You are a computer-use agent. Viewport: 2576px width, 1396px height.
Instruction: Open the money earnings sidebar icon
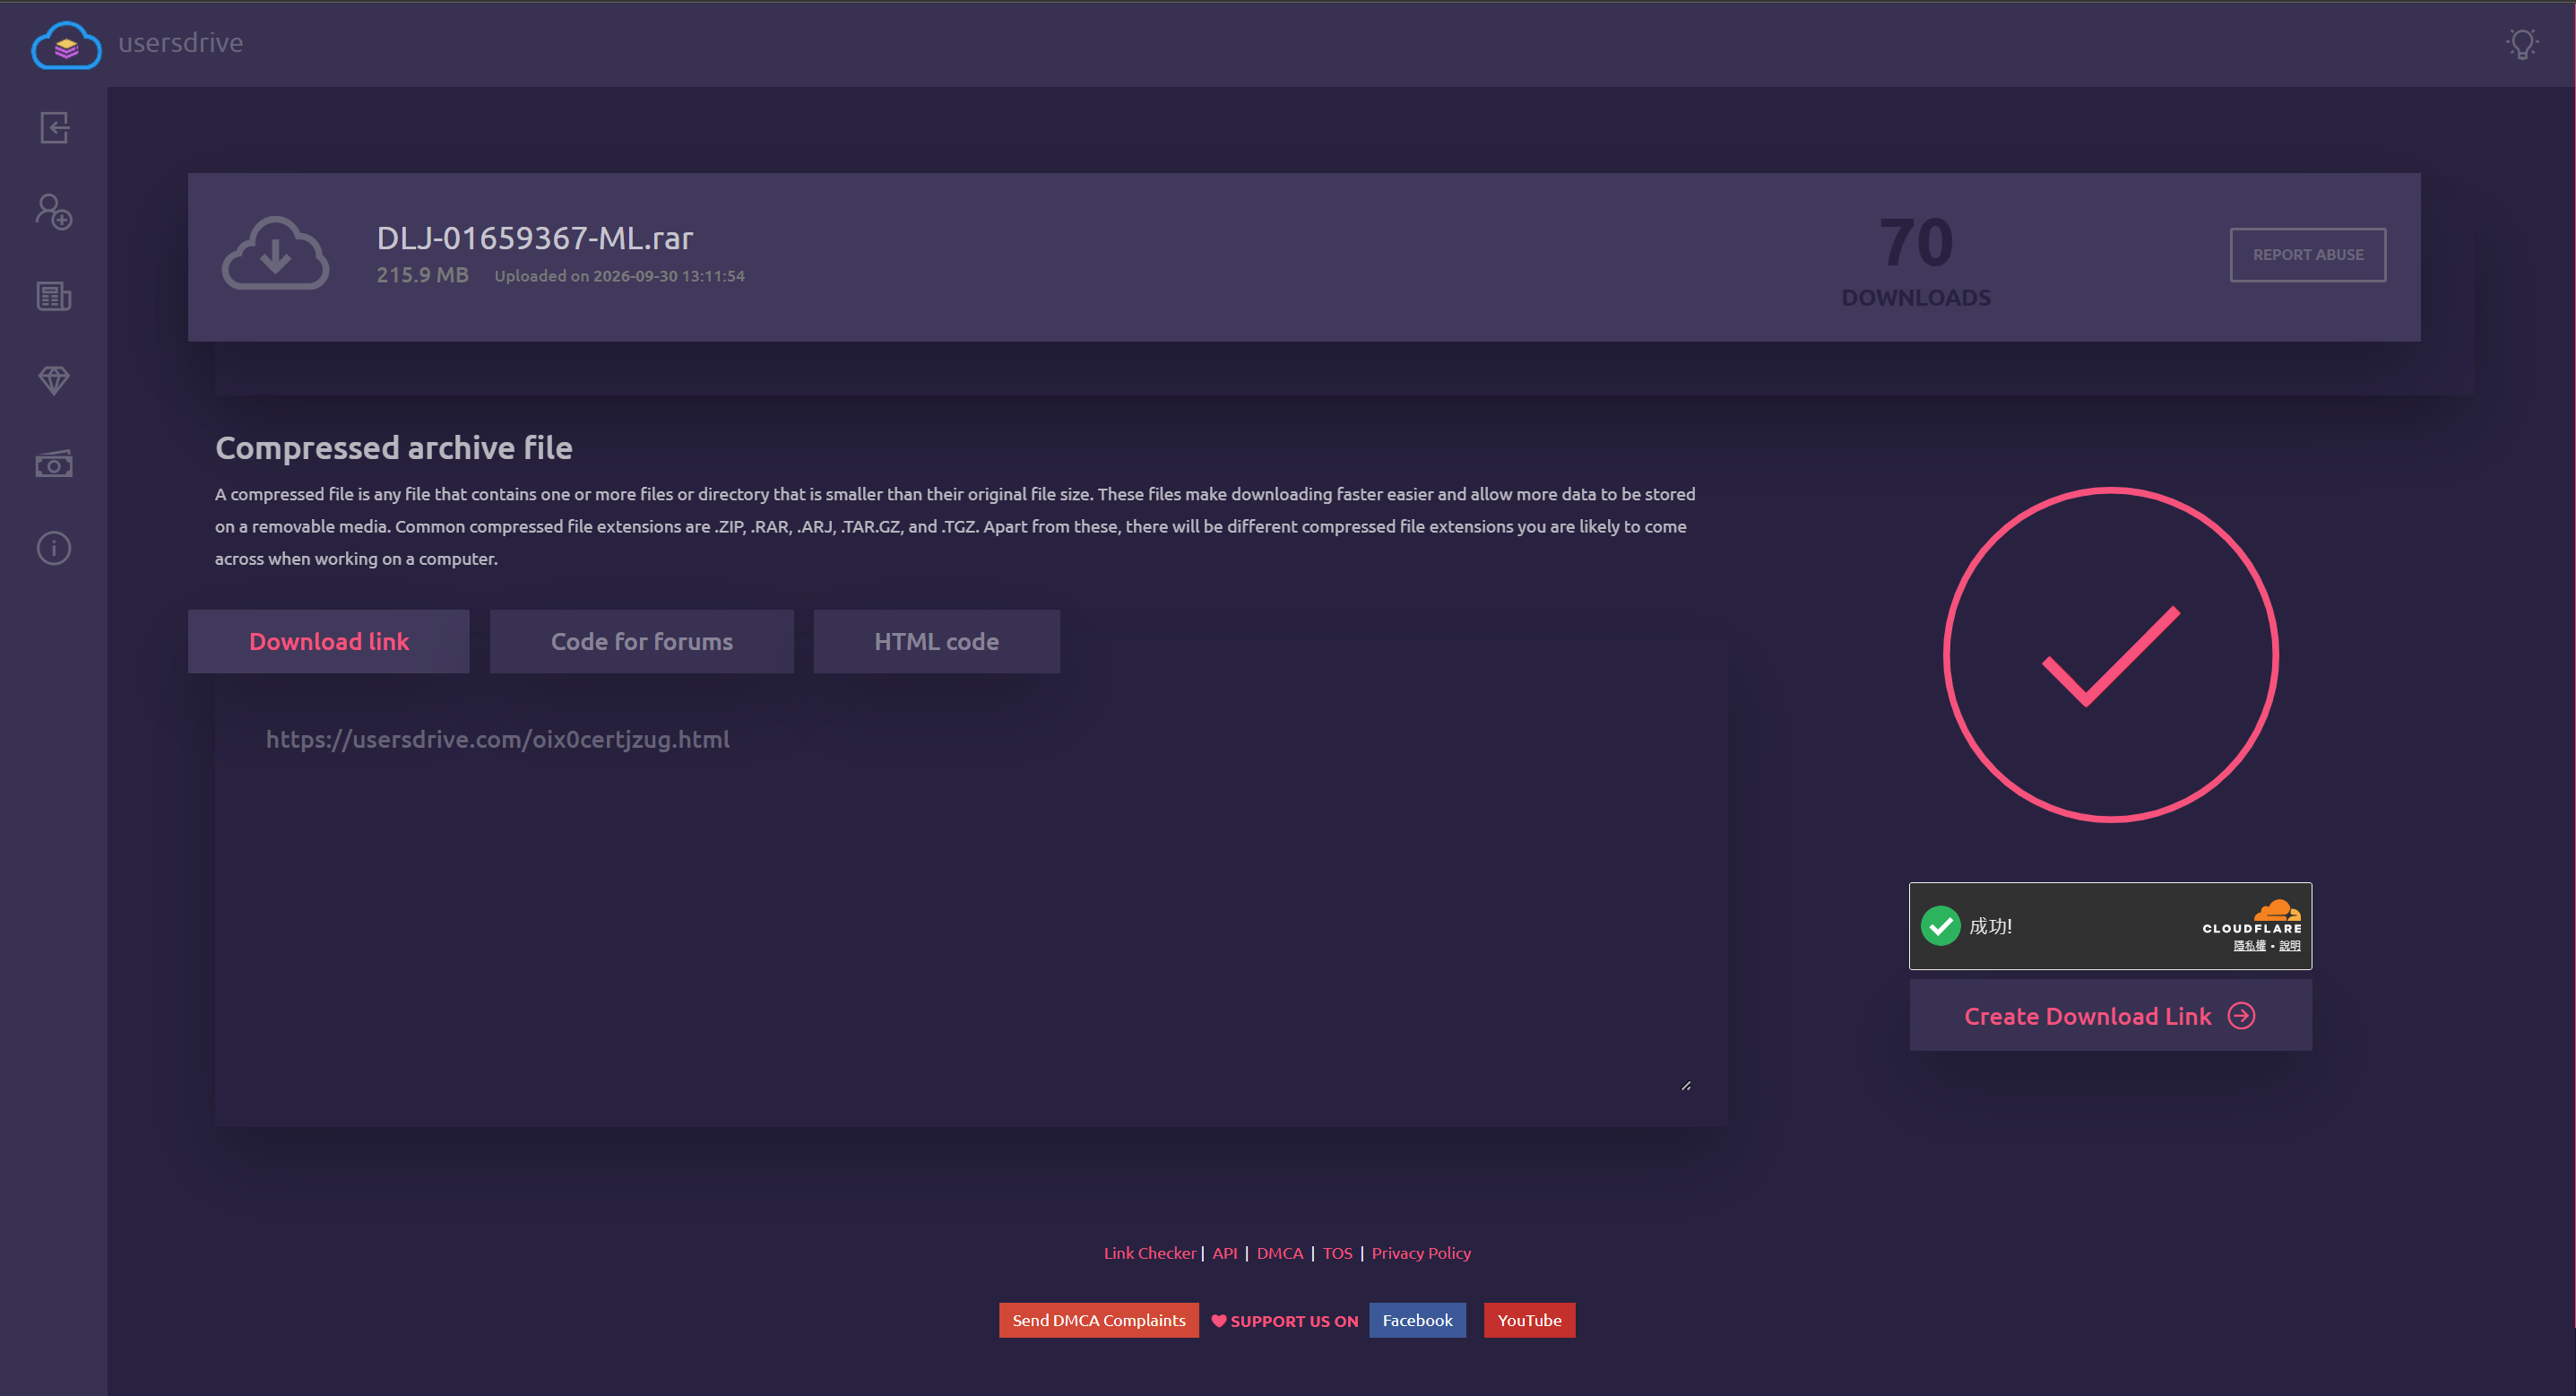tap(54, 464)
